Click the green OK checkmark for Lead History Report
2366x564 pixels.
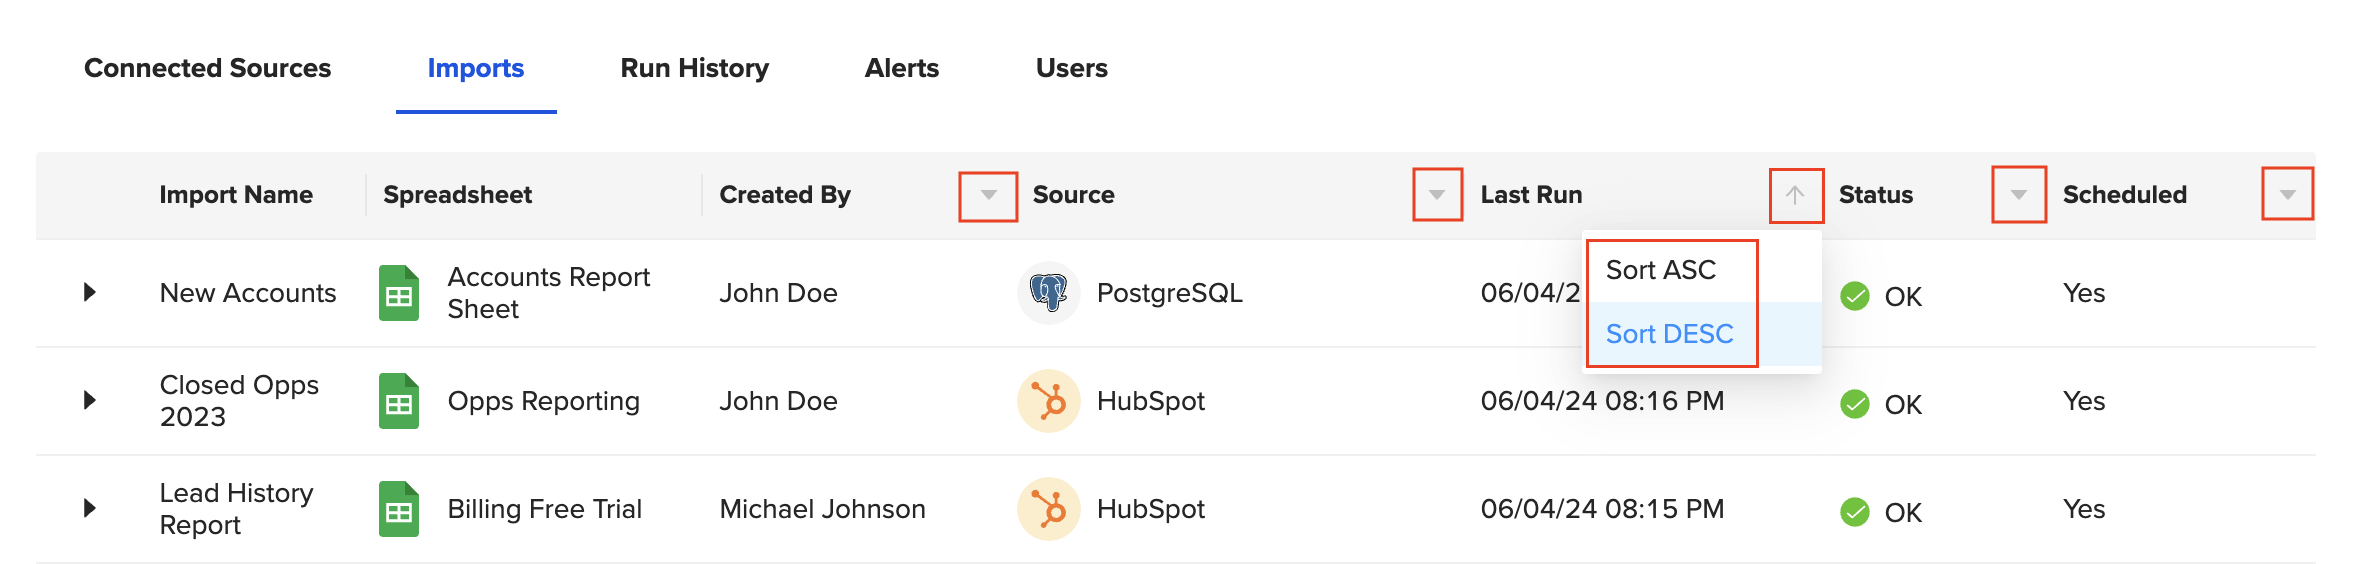[1855, 512]
